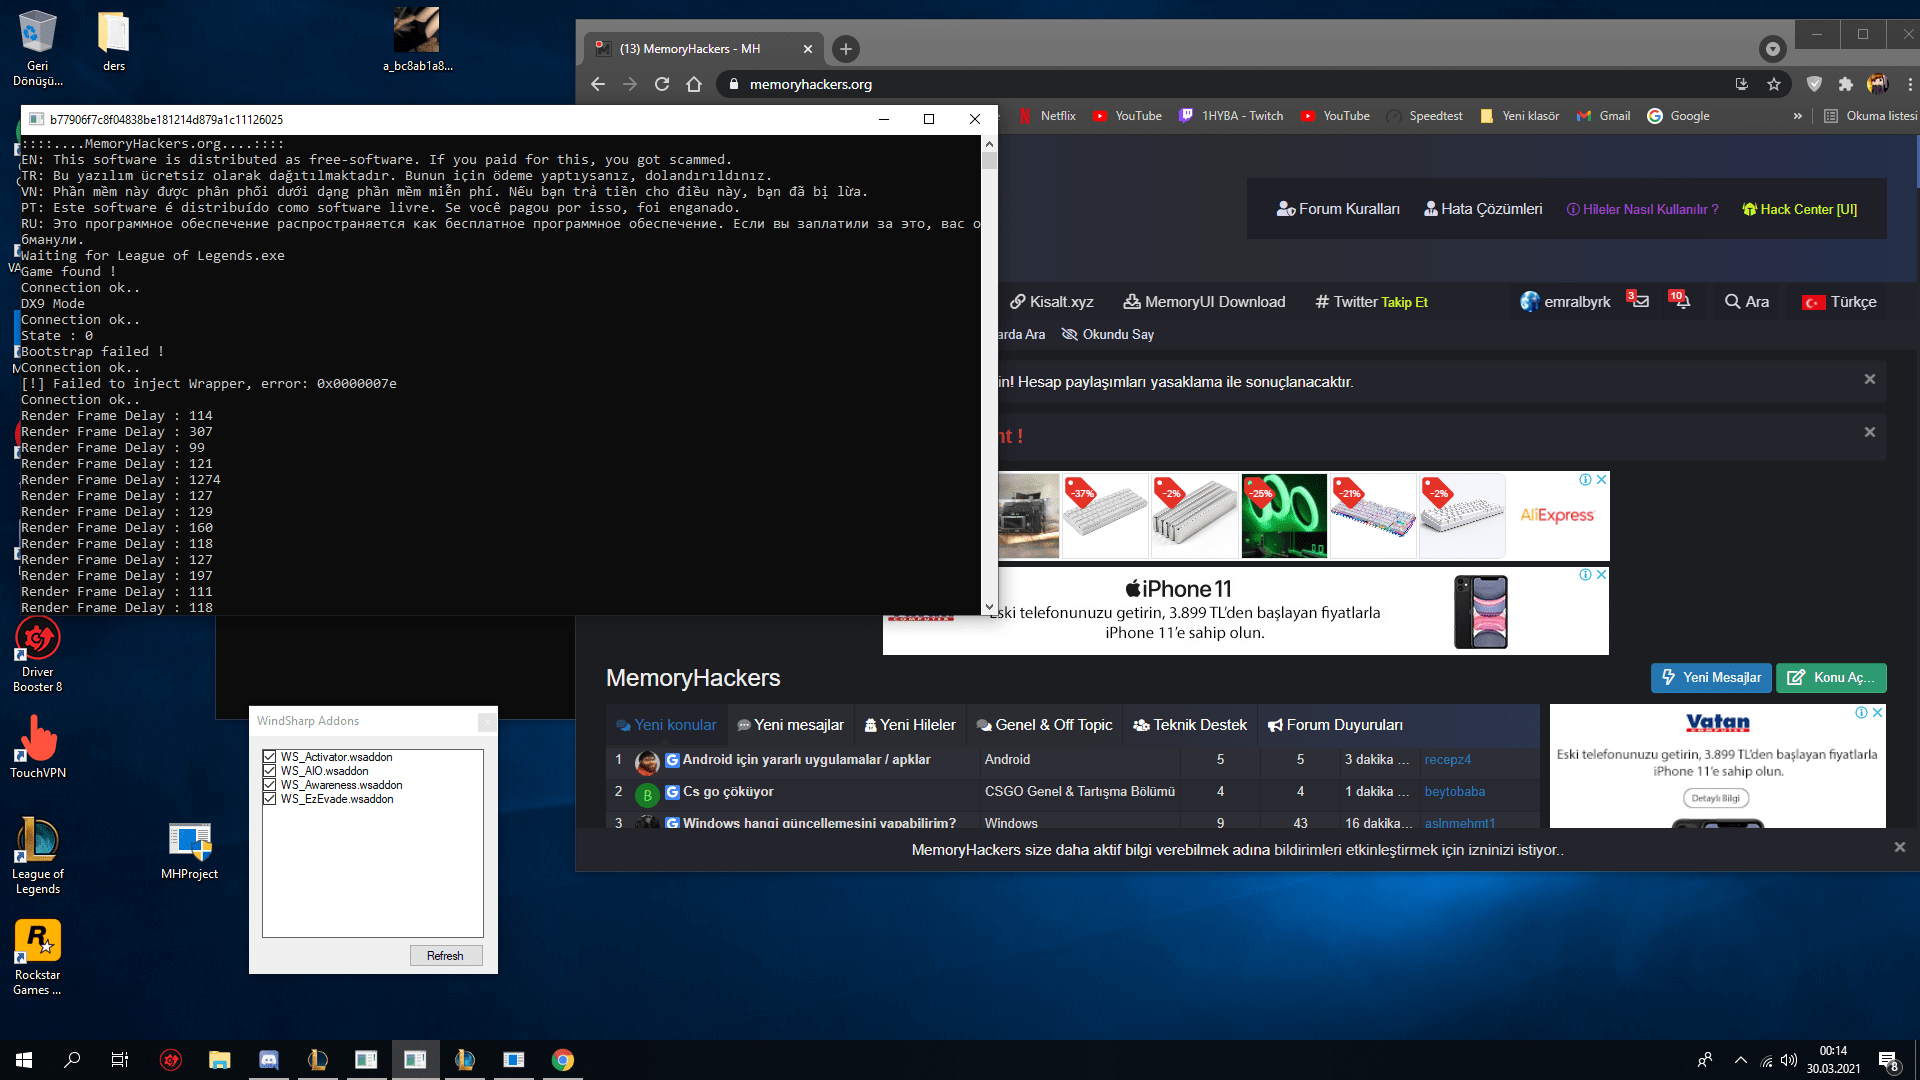Switch to the Genel & Off Topic tab

coord(1044,725)
